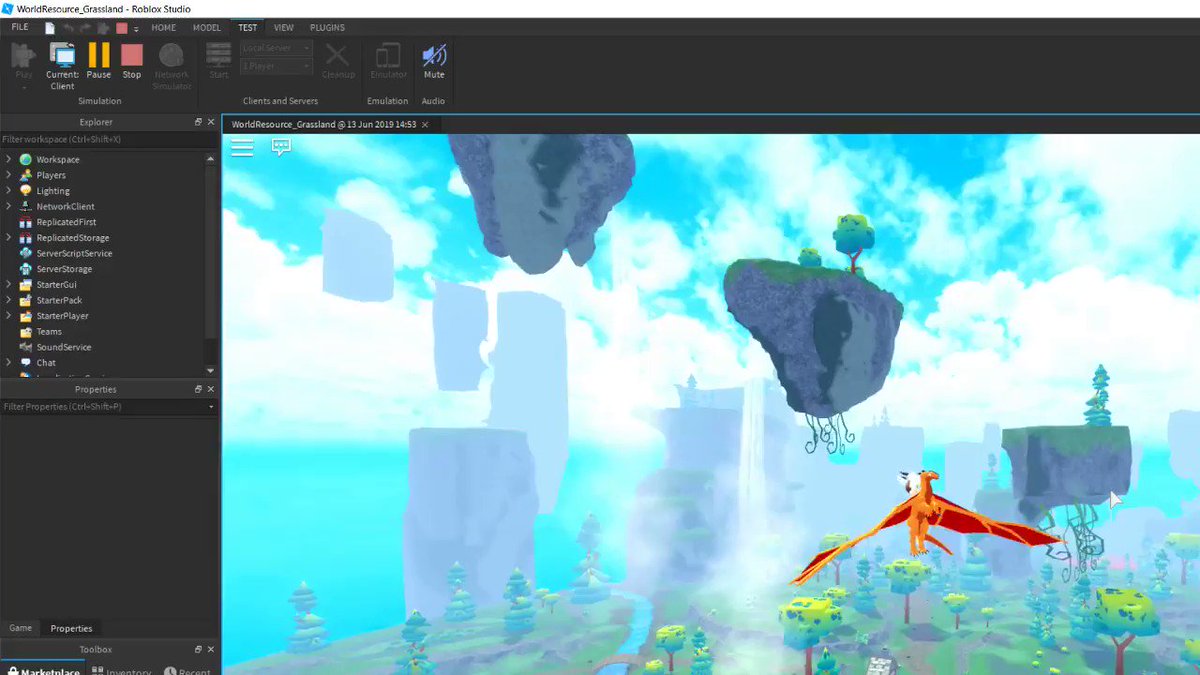Viewport: 1200px width, 675px height.
Task: Select the Teams row label
Action: (49, 332)
